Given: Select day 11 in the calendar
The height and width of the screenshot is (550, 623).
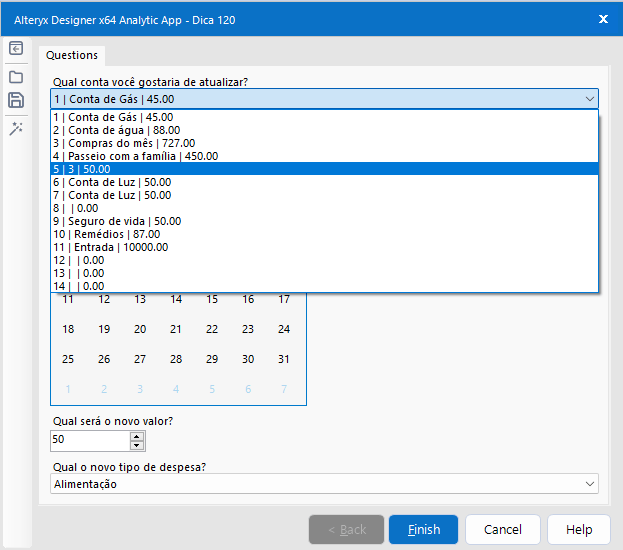Looking at the screenshot, I should [x=68, y=299].
